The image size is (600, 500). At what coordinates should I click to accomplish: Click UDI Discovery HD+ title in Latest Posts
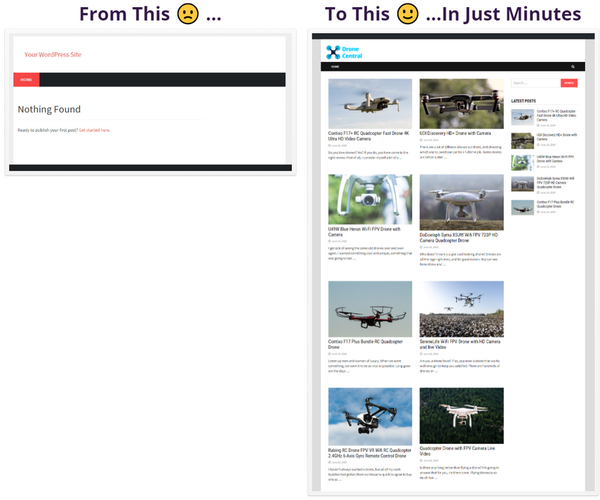[557, 137]
